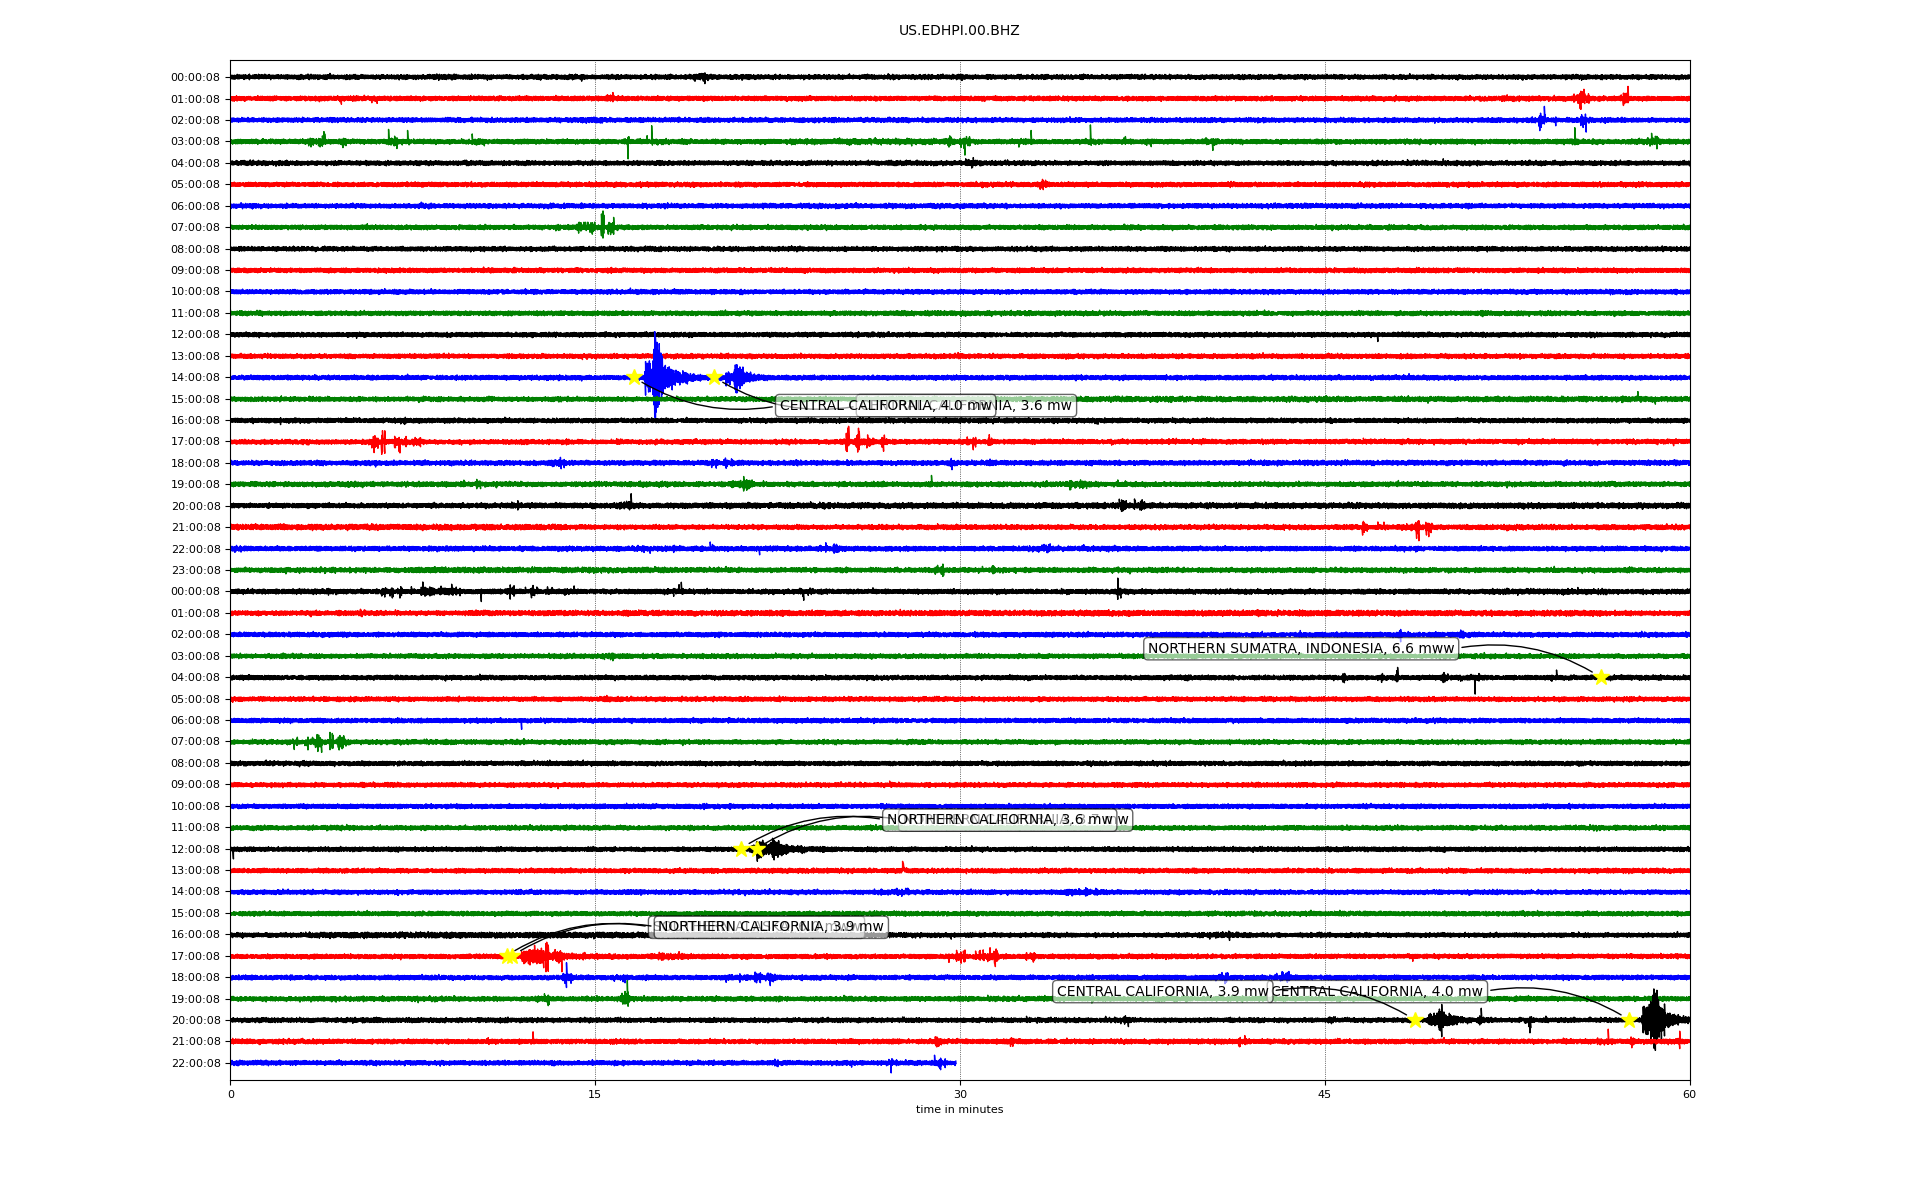Screen dimensions: 1920x1200
Task: Click the Northern Sumatra 6.6 mww label
Action: (x=1300, y=649)
